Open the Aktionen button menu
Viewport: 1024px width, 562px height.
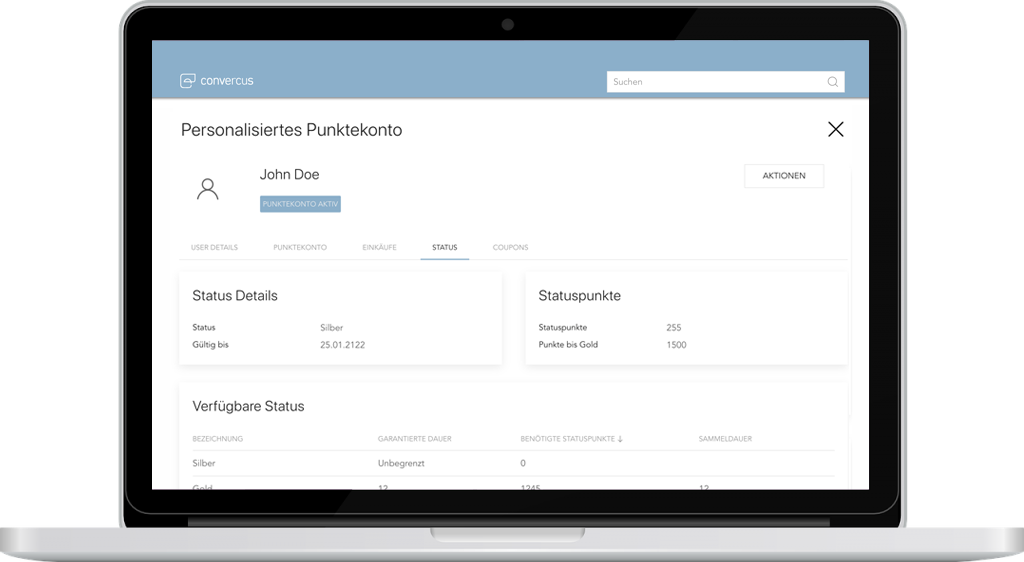(x=784, y=176)
